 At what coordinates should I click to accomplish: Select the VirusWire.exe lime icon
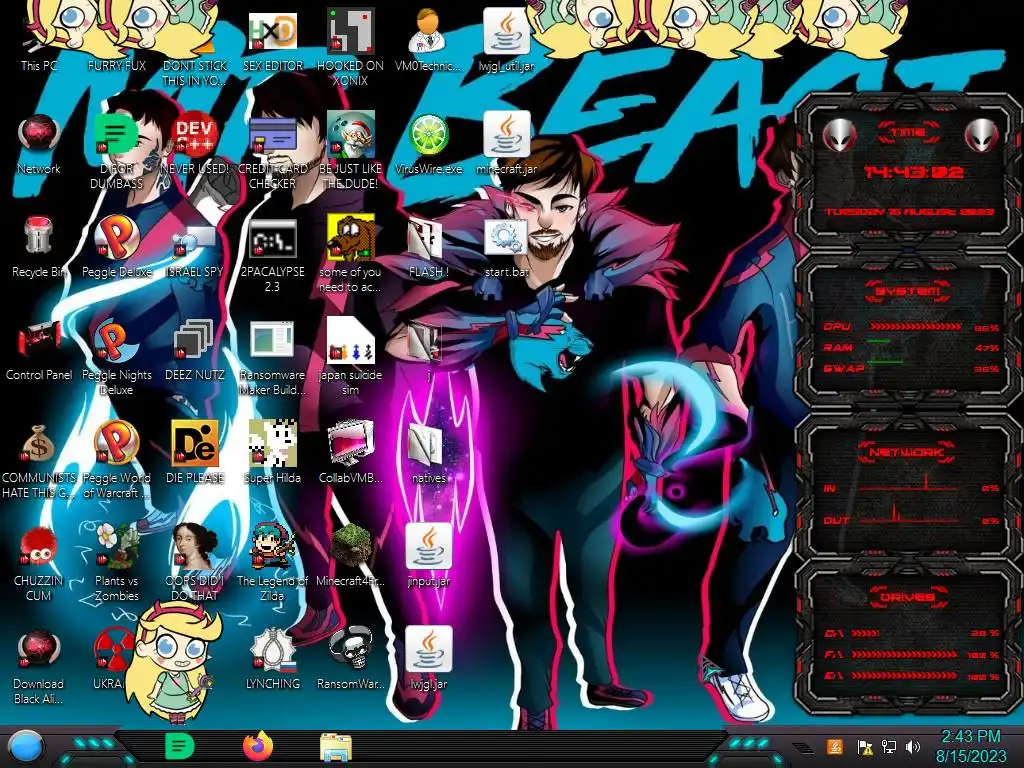coord(428,144)
